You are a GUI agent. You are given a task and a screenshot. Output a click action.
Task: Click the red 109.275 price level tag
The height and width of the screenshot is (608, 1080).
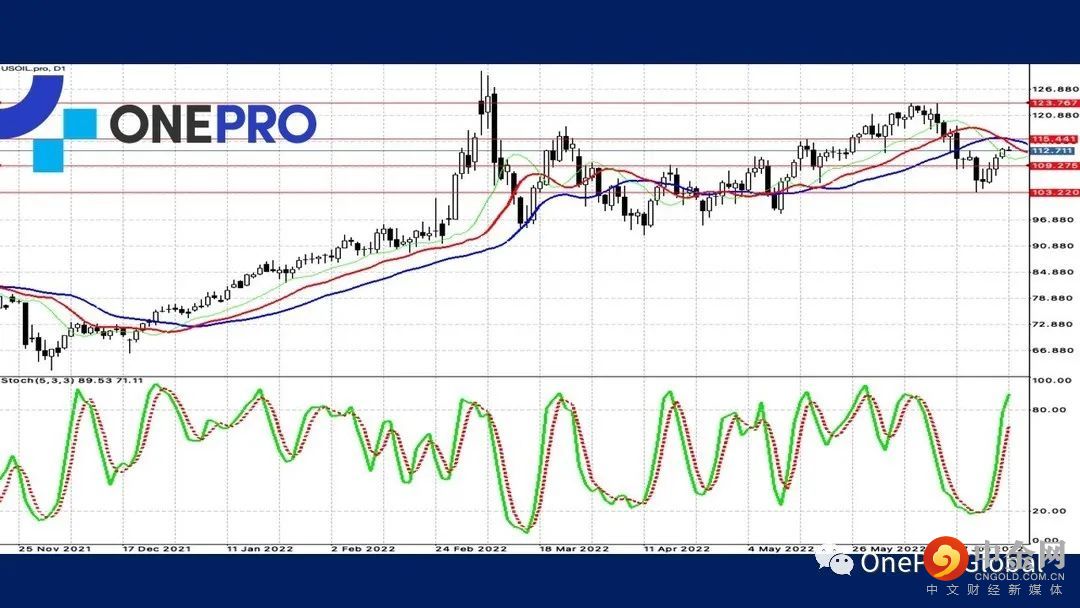[1055, 166]
